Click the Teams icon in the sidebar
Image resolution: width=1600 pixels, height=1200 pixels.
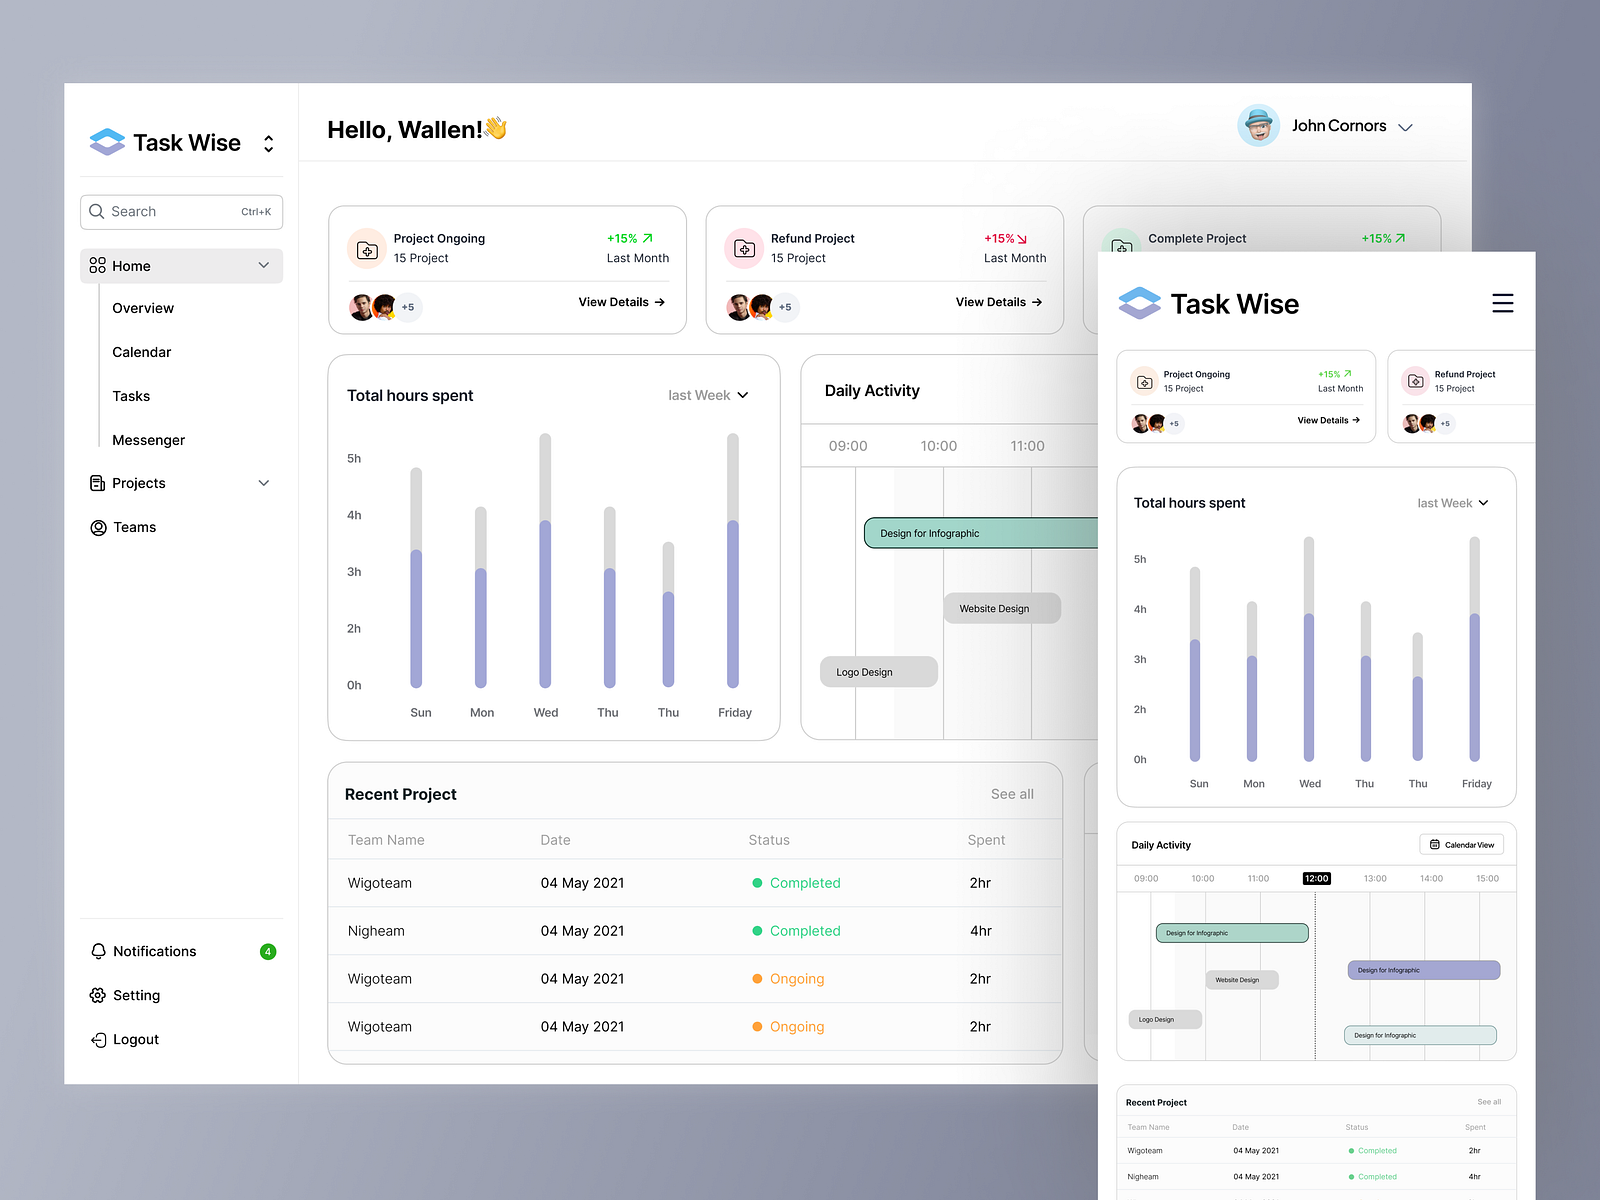98,527
